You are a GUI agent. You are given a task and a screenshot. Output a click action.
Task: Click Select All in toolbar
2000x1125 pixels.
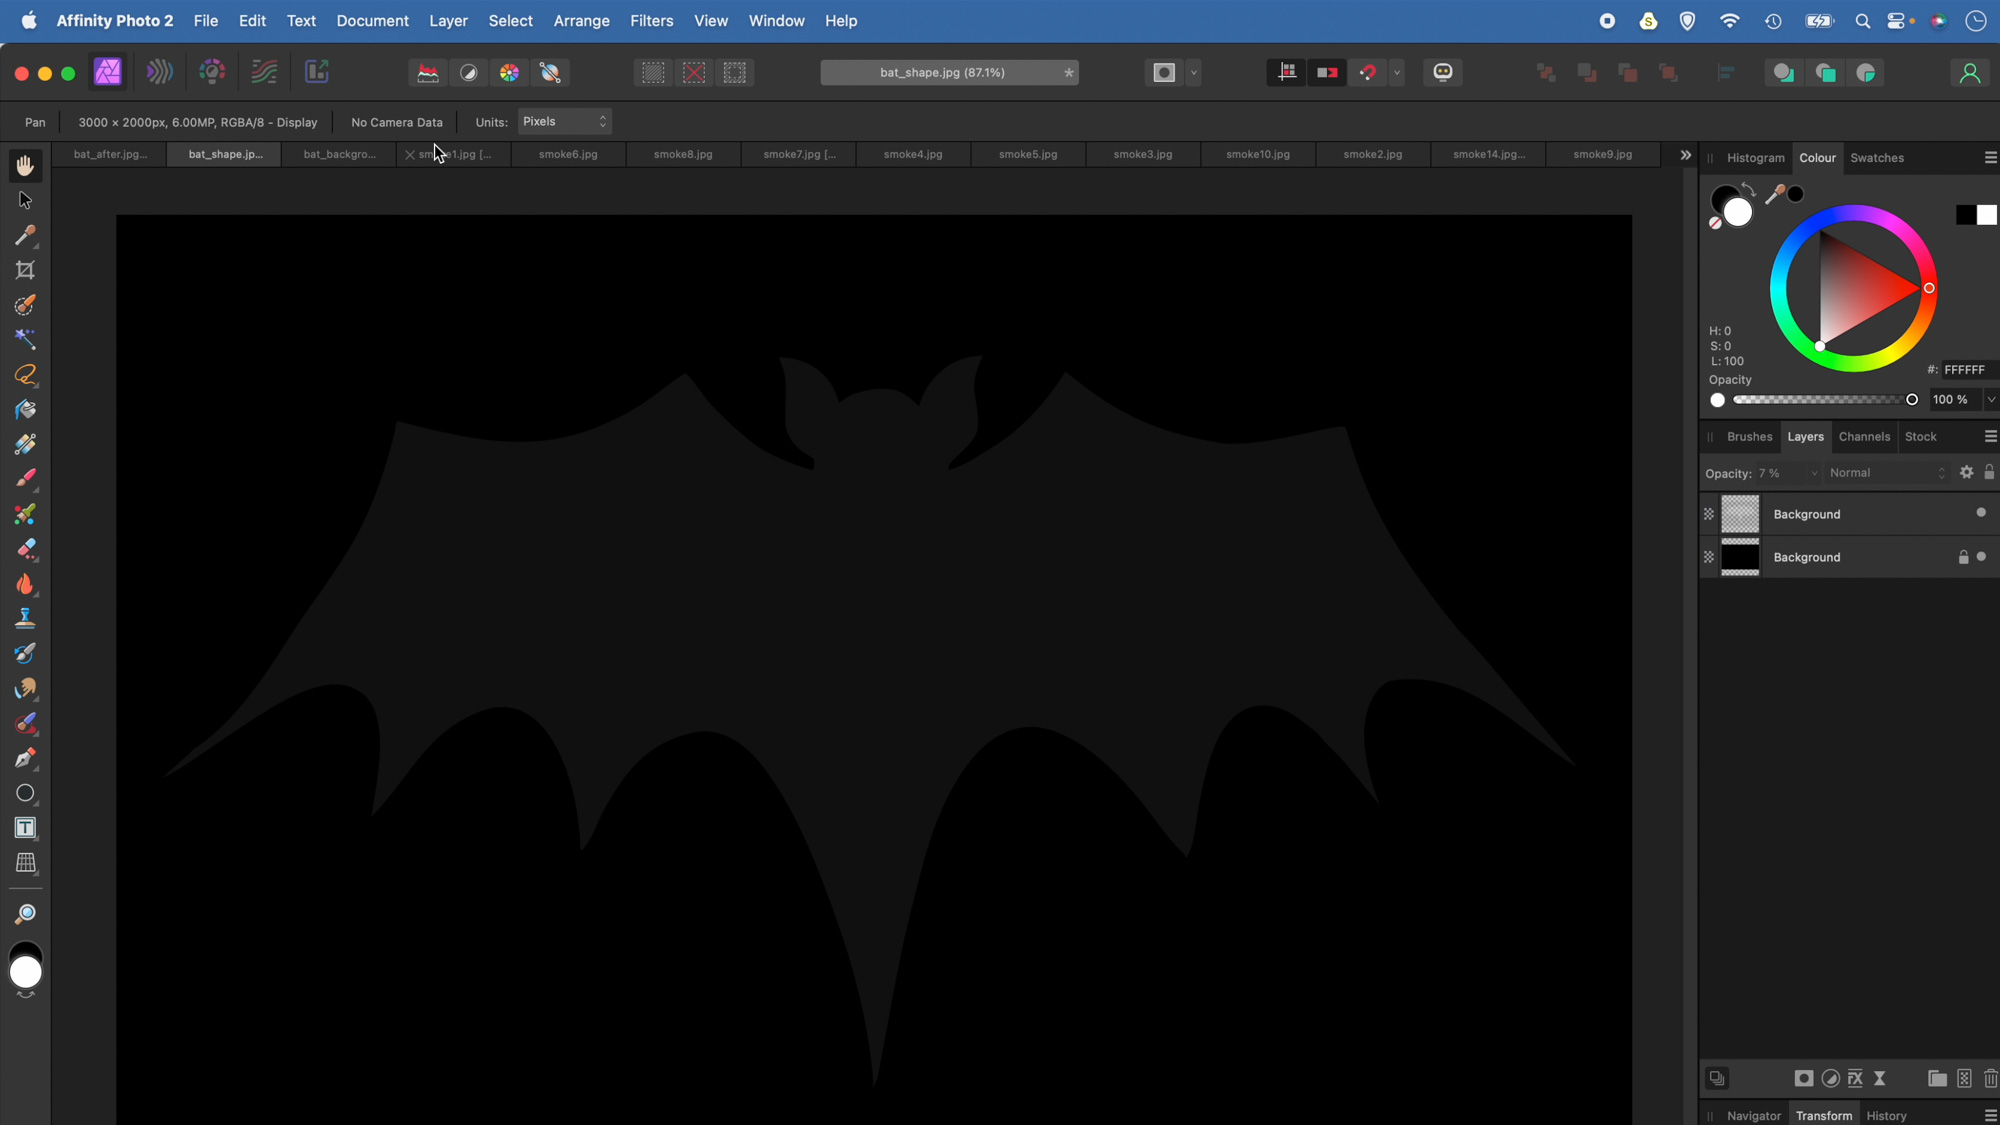click(653, 73)
